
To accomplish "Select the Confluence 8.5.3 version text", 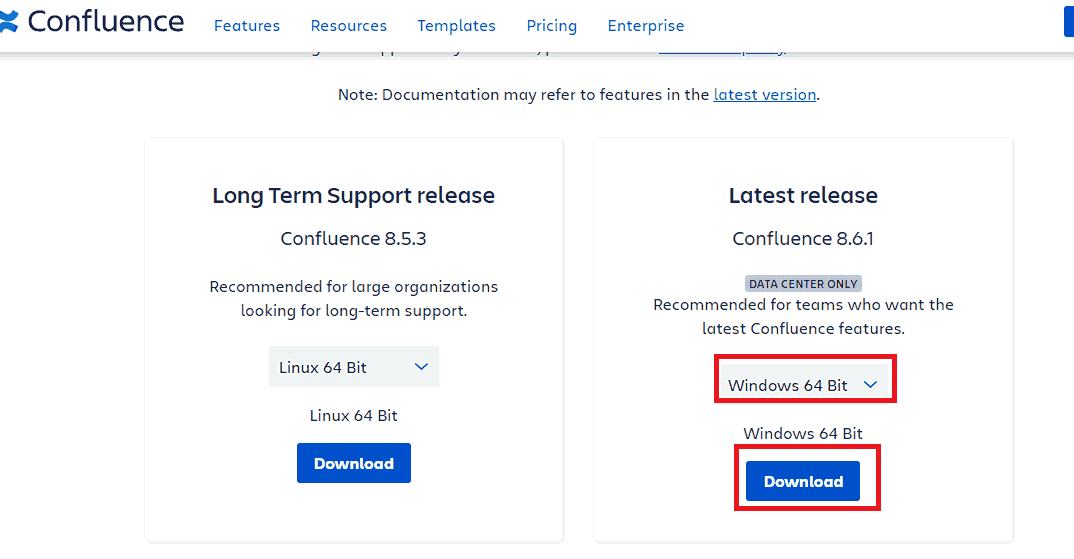I will [x=354, y=239].
